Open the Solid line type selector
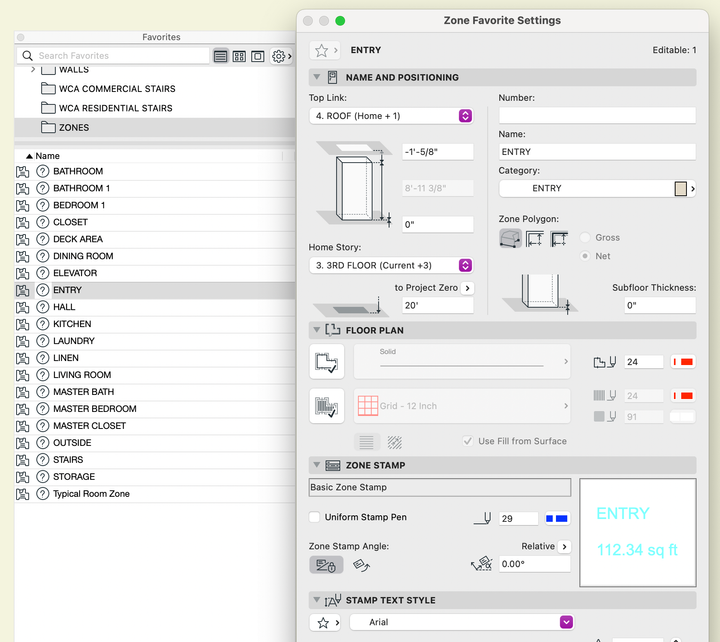 462,362
